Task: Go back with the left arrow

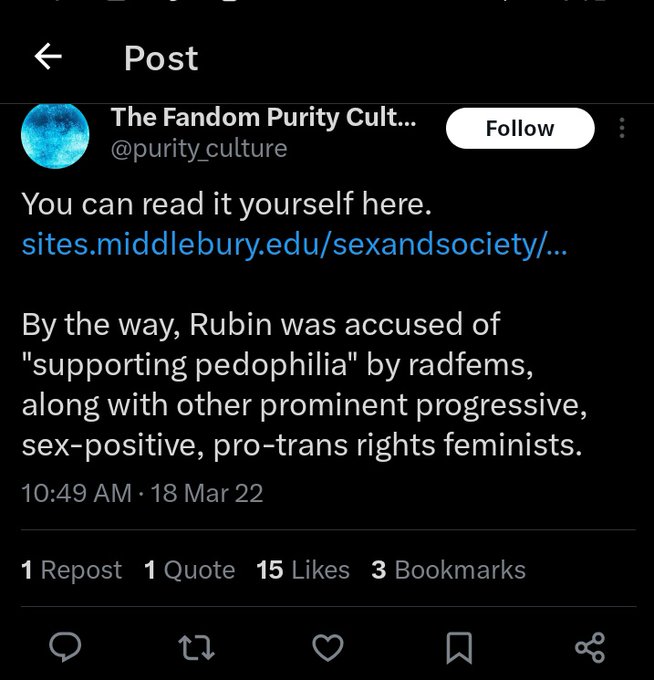Action: click(x=48, y=57)
